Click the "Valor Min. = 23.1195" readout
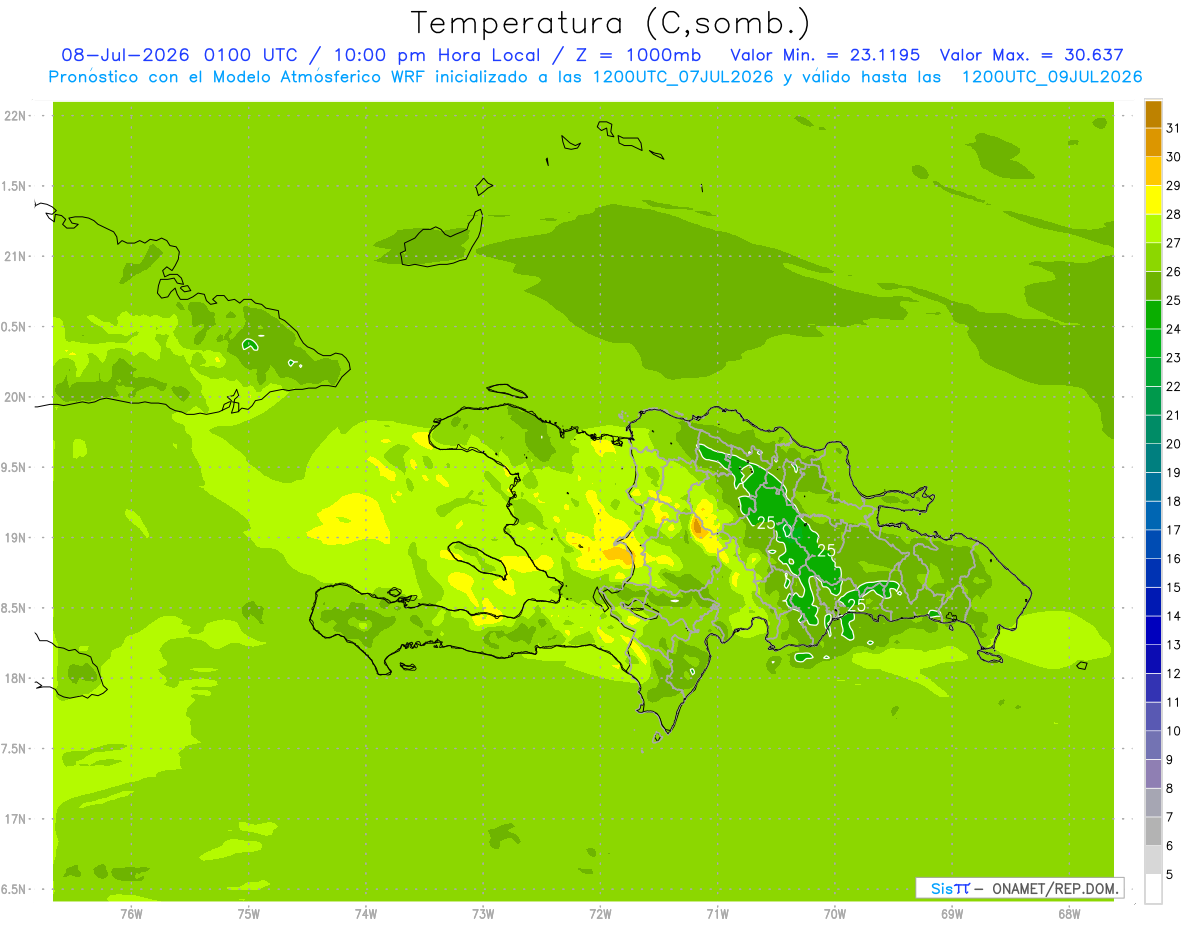The width and height of the screenshot is (1200, 927). click(825, 55)
